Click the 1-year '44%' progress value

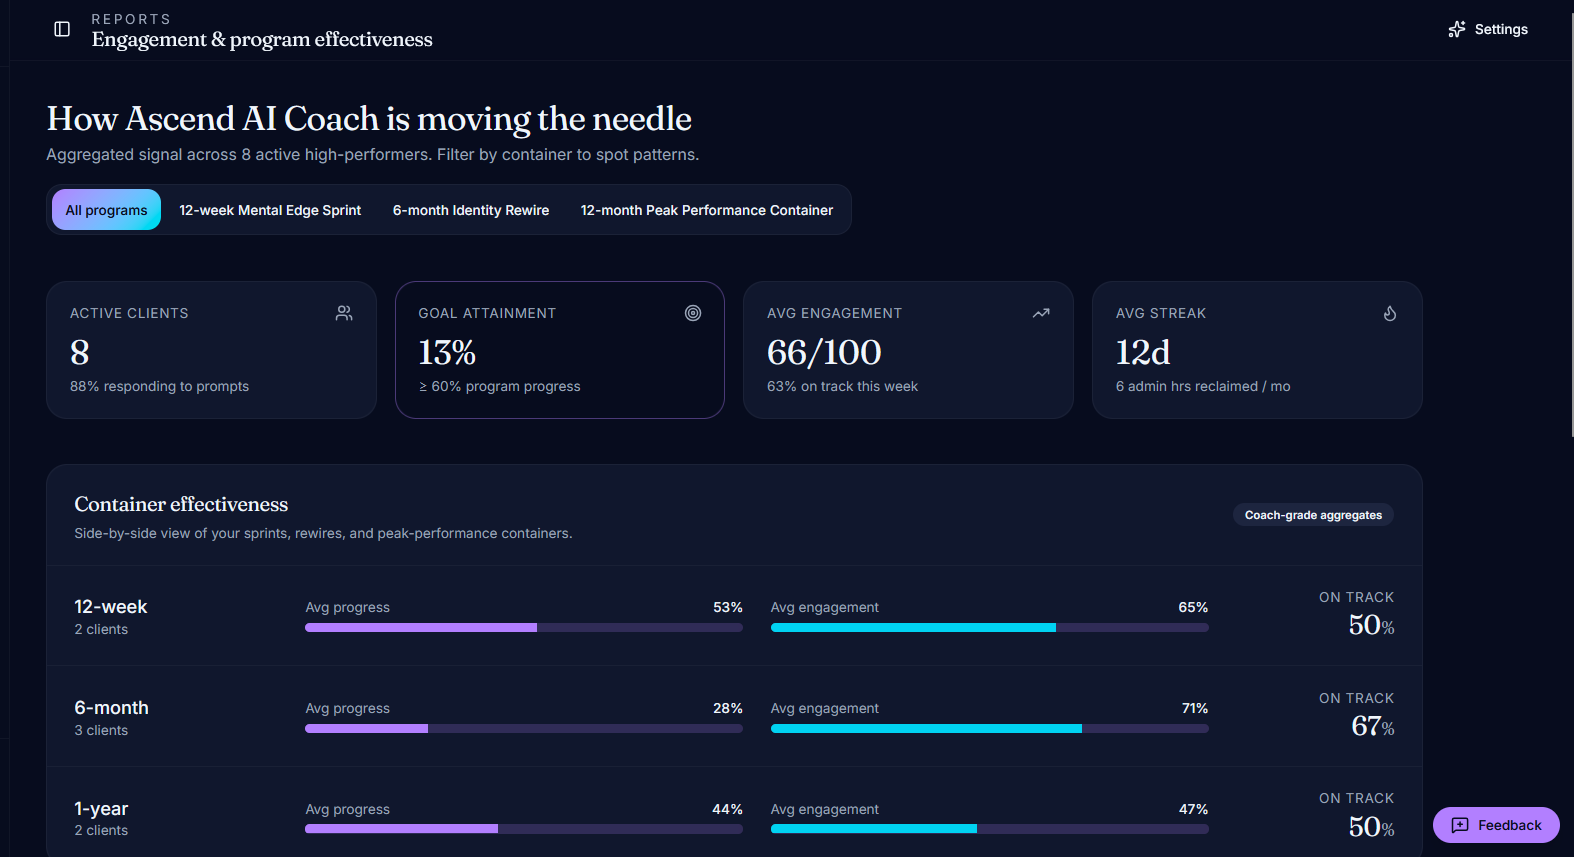(x=727, y=809)
